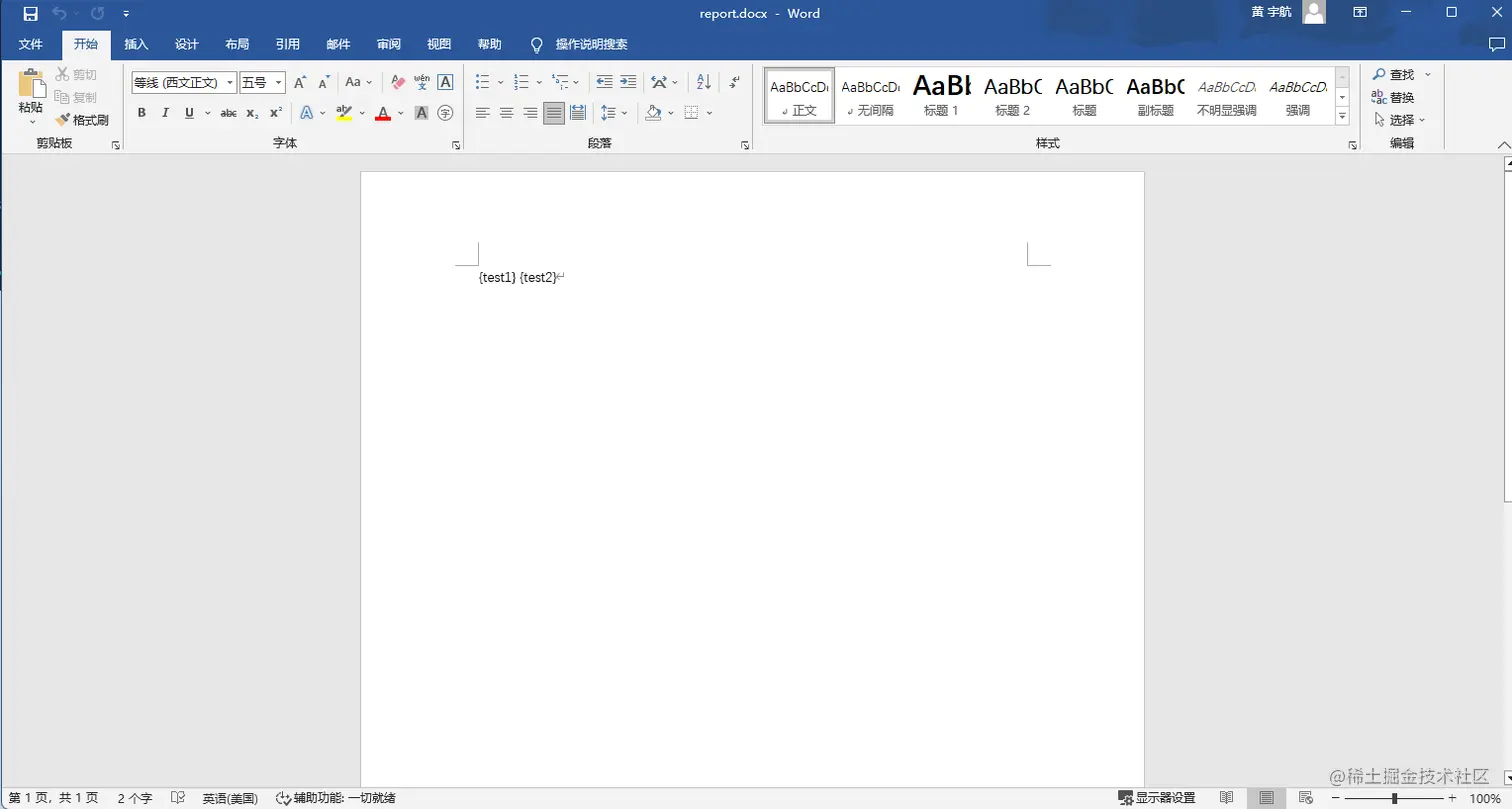Apply the yellow text highlight color
The width and height of the screenshot is (1512, 809).
pyautogui.click(x=344, y=113)
